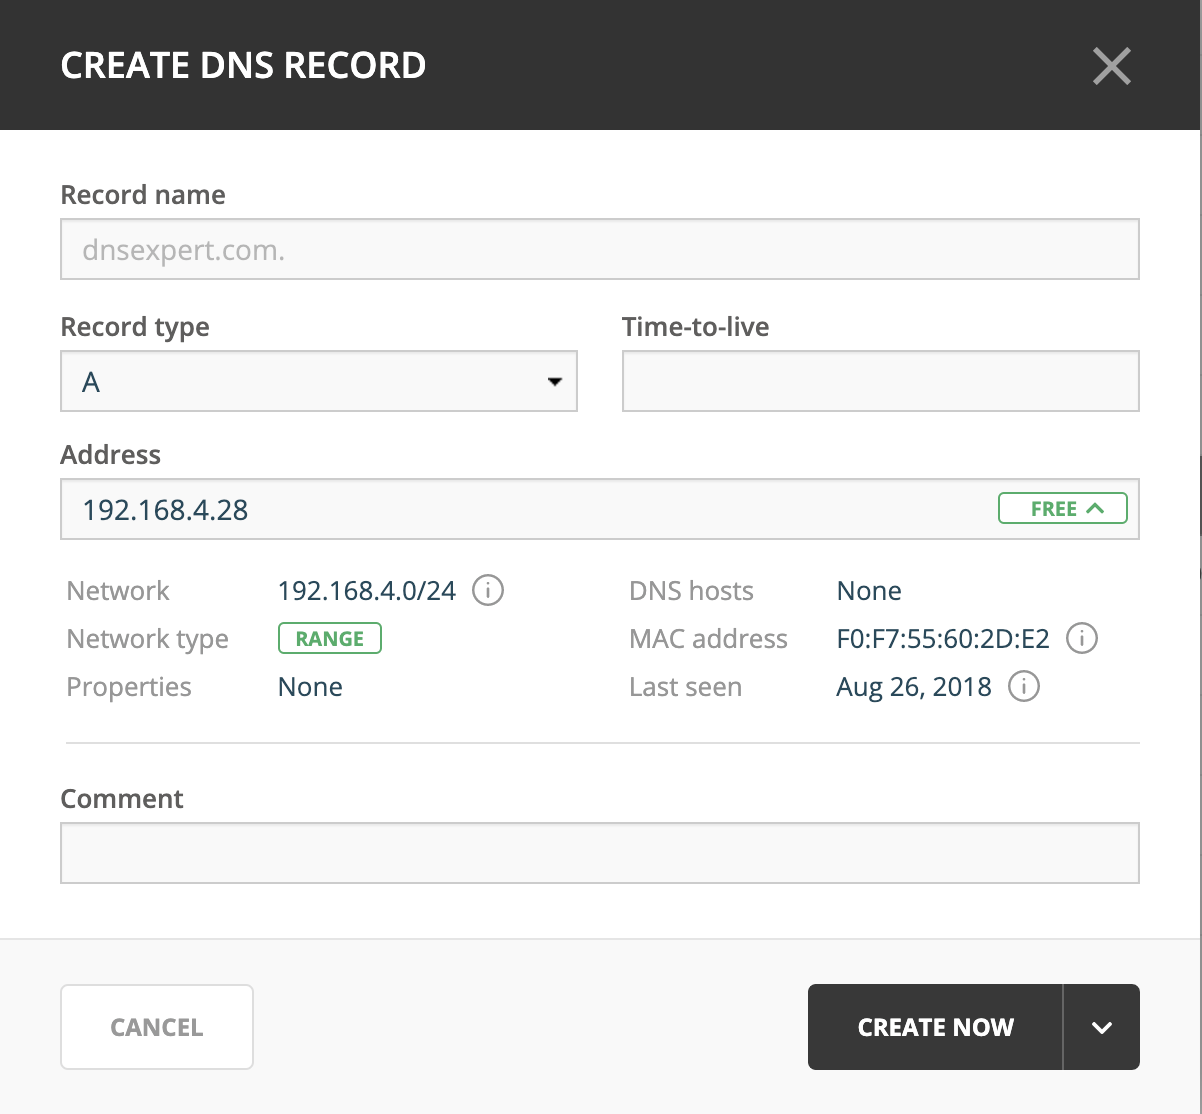
Task: Click the Create DNS Record title text
Action: tap(243, 66)
